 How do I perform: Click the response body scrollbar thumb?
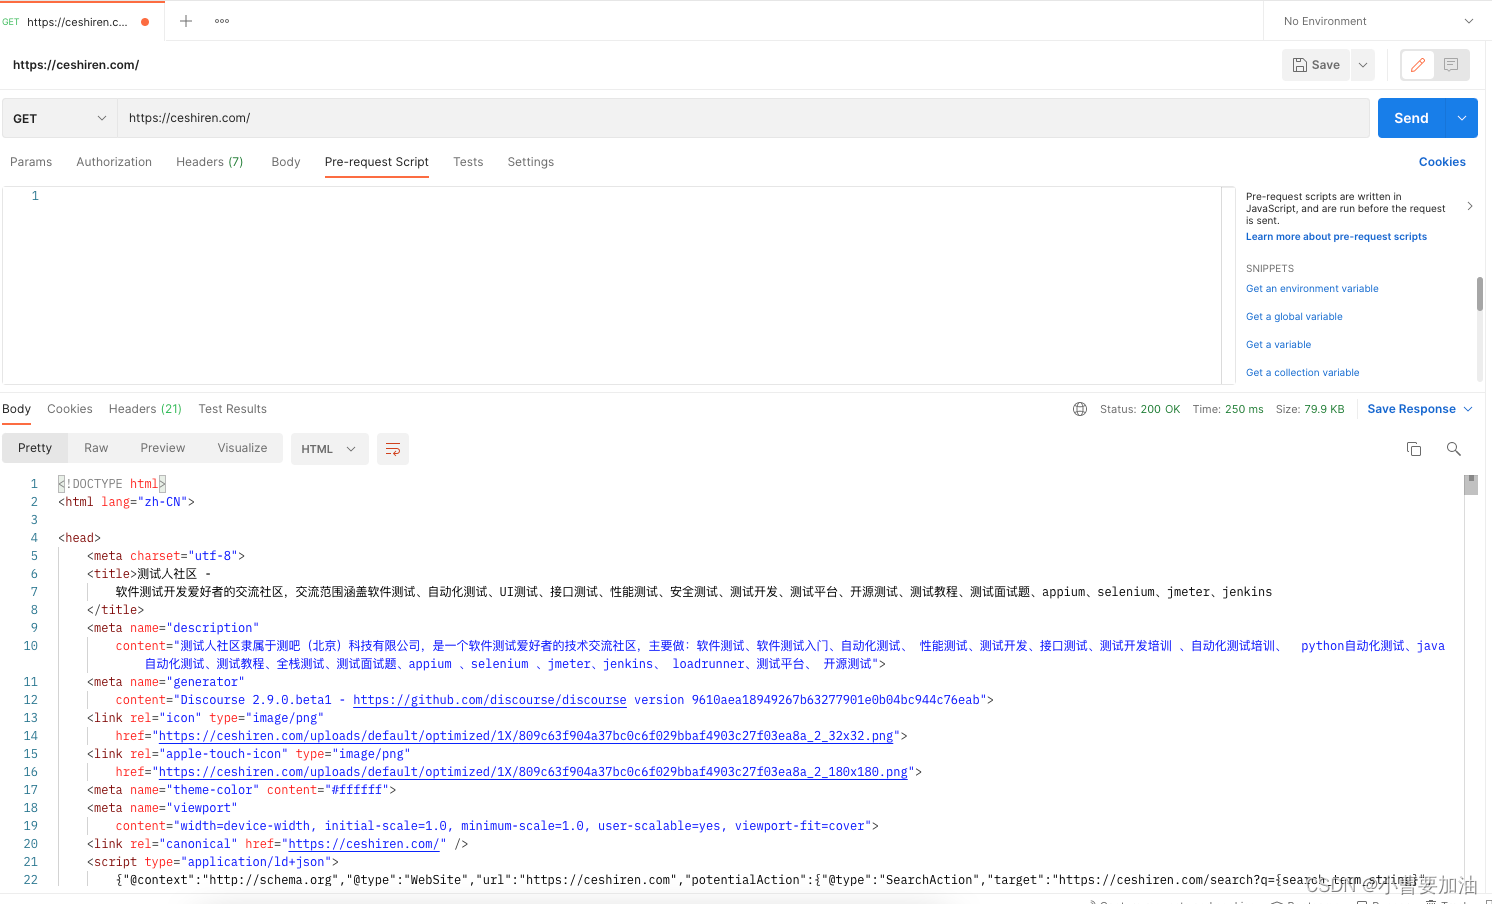pyautogui.click(x=1471, y=485)
